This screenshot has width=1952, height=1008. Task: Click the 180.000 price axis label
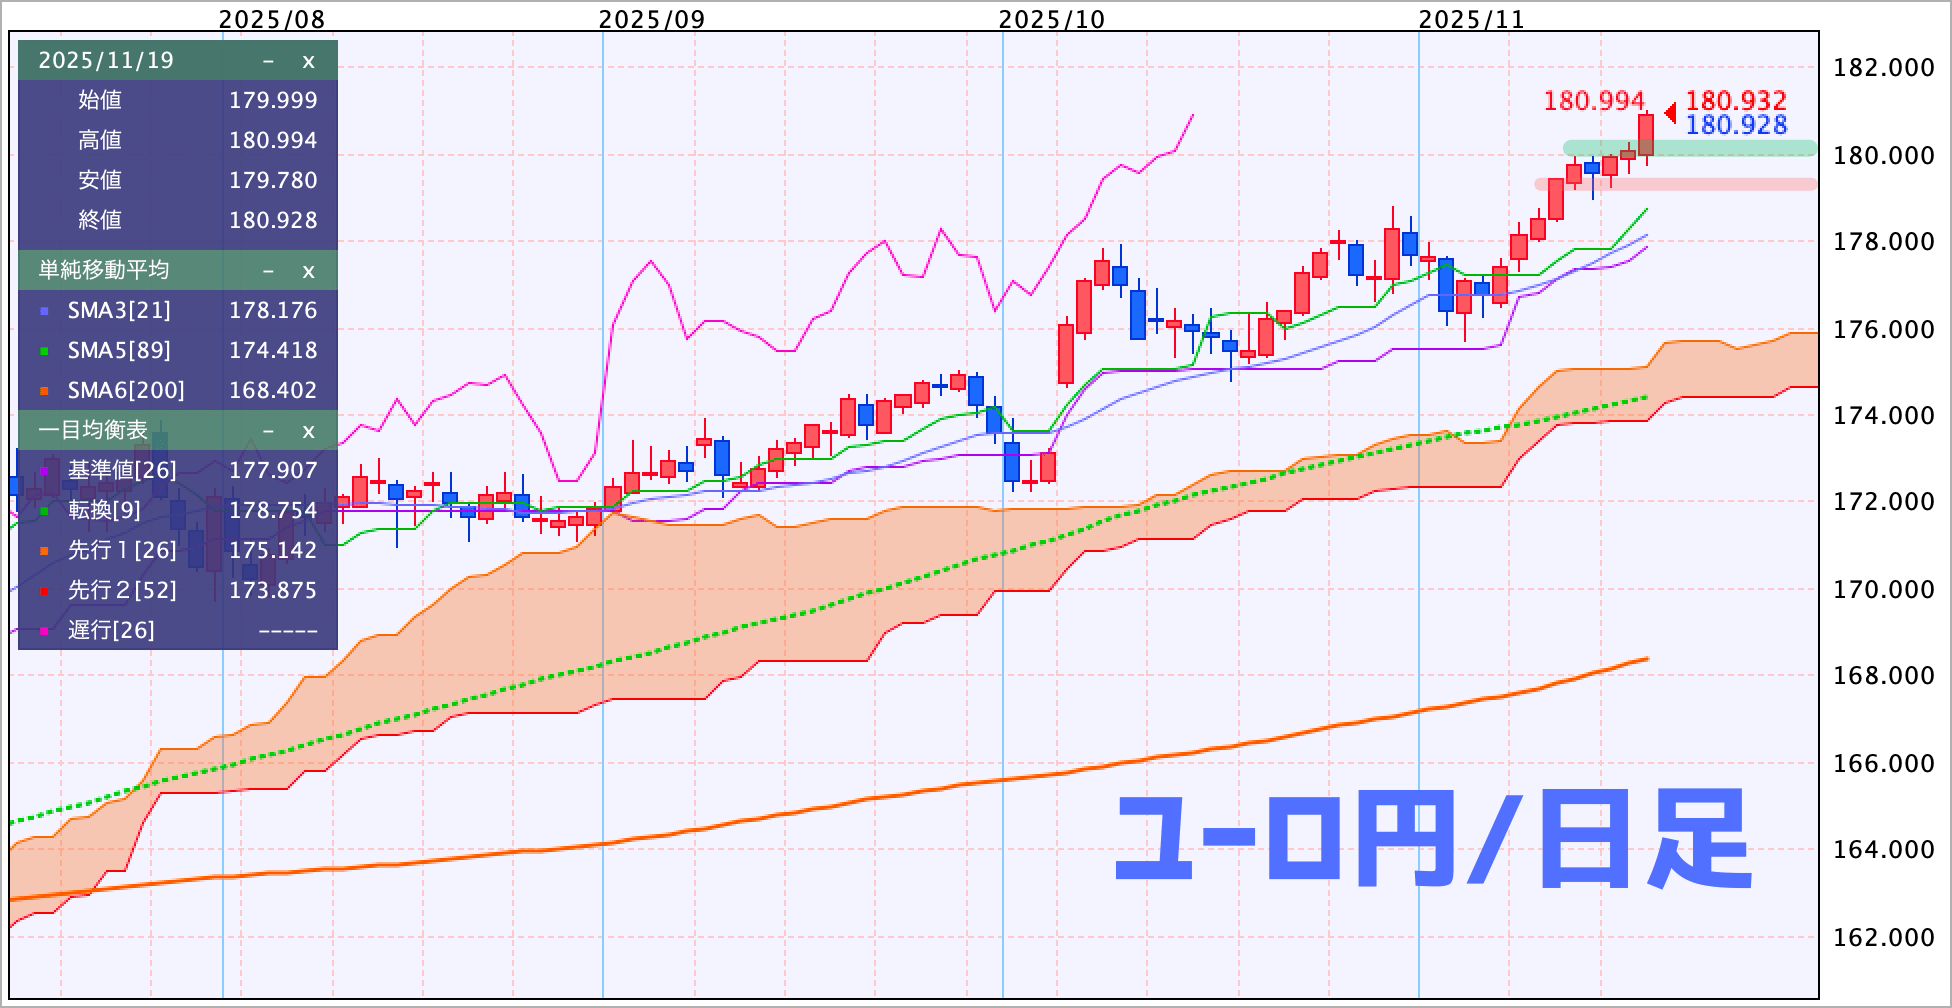[1883, 155]
